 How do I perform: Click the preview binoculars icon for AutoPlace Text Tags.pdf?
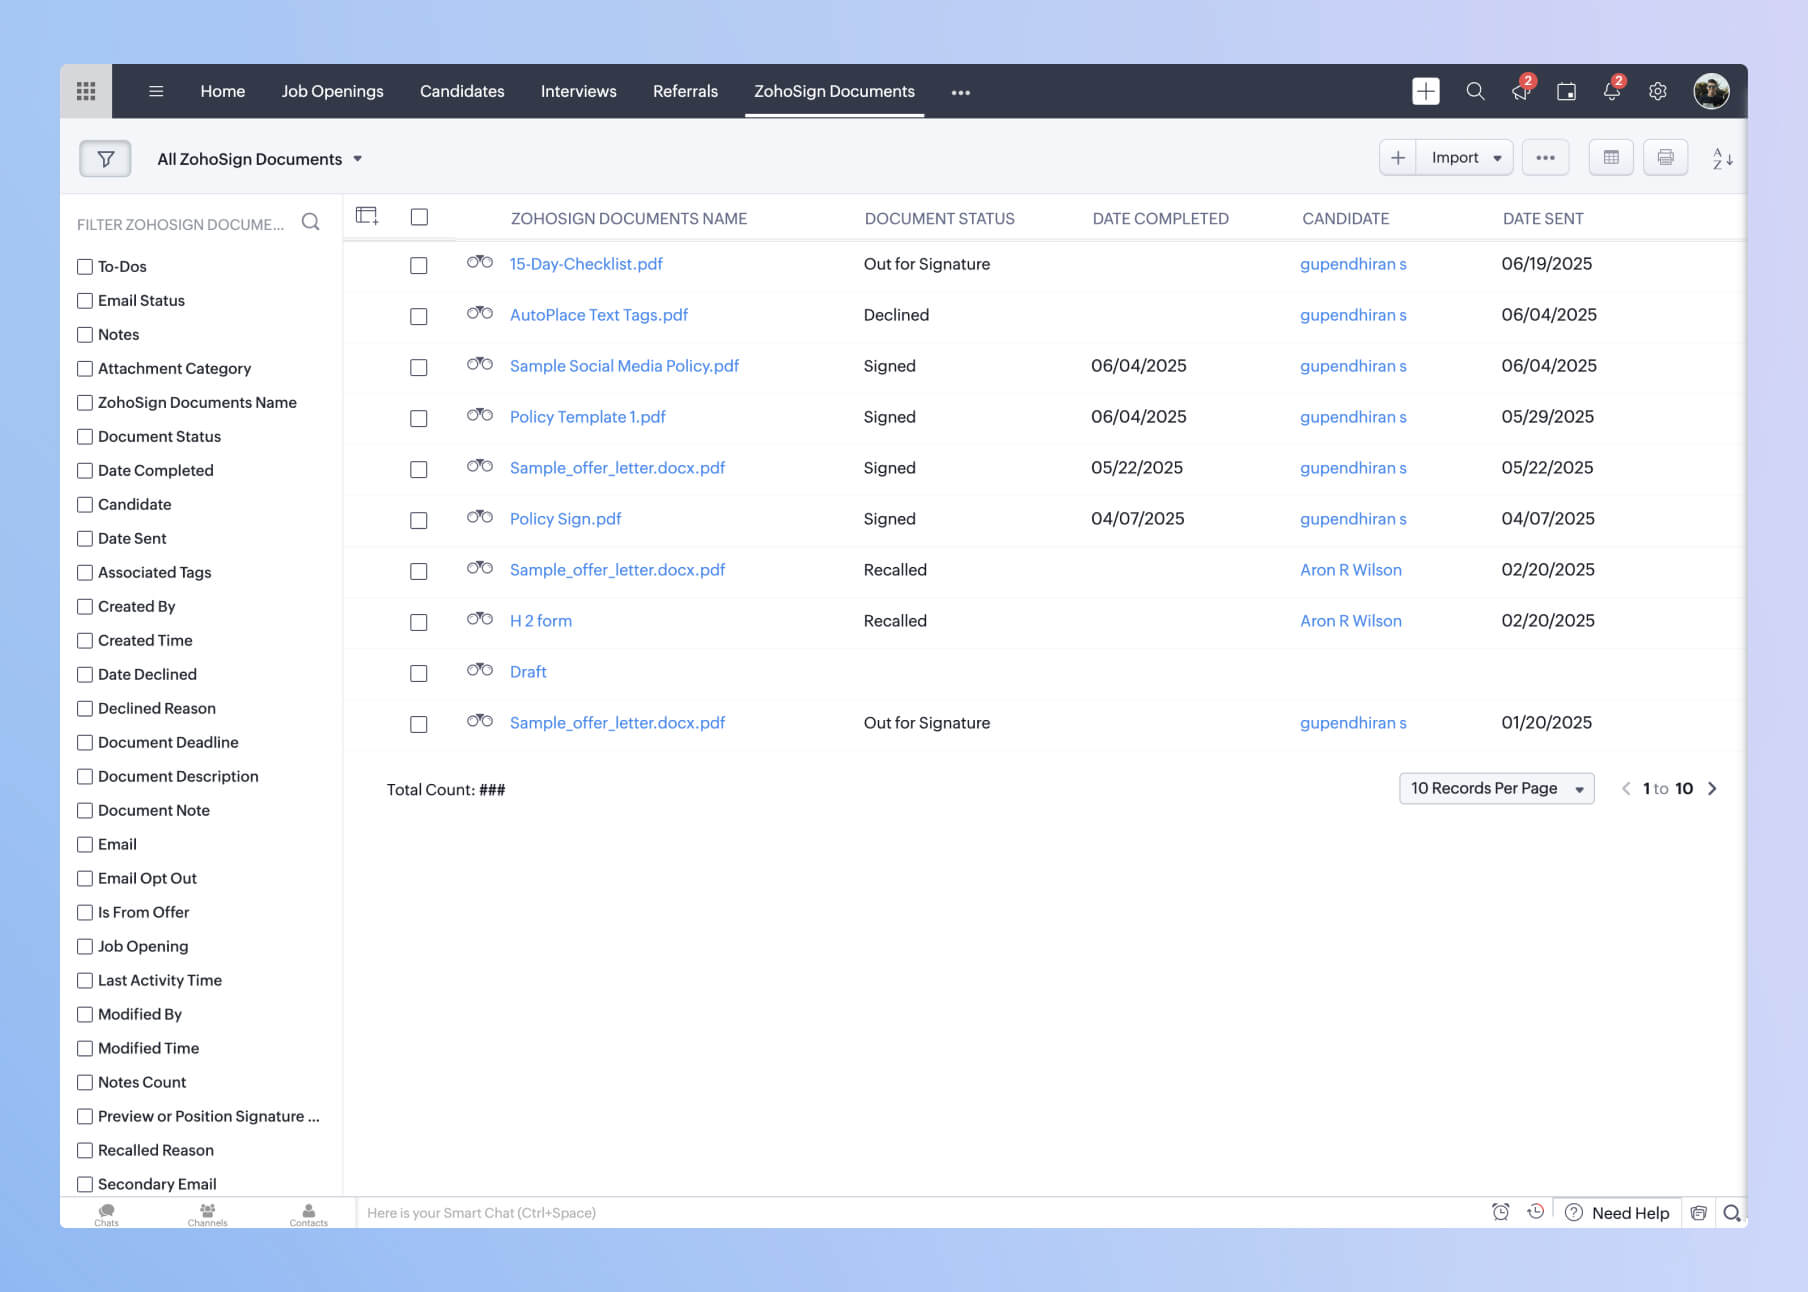[x=480, y=313]
